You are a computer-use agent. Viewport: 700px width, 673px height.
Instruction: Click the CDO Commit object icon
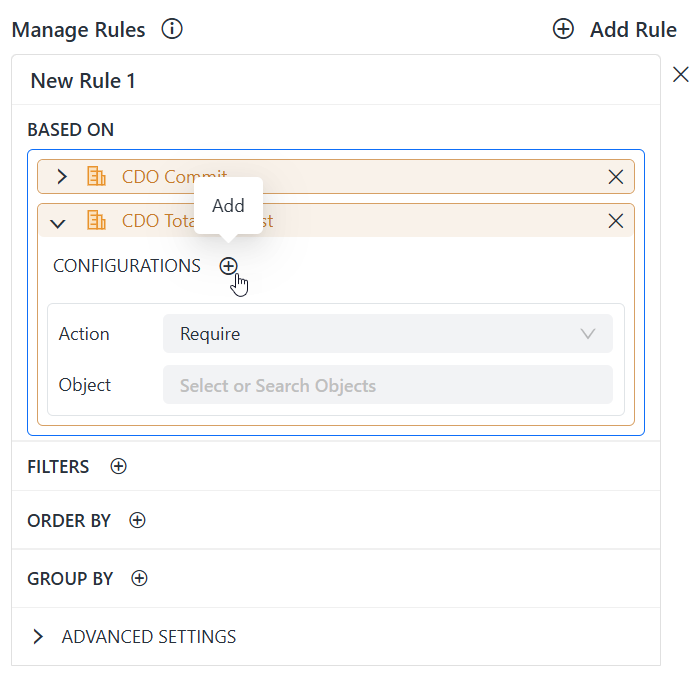pos(97,177)
